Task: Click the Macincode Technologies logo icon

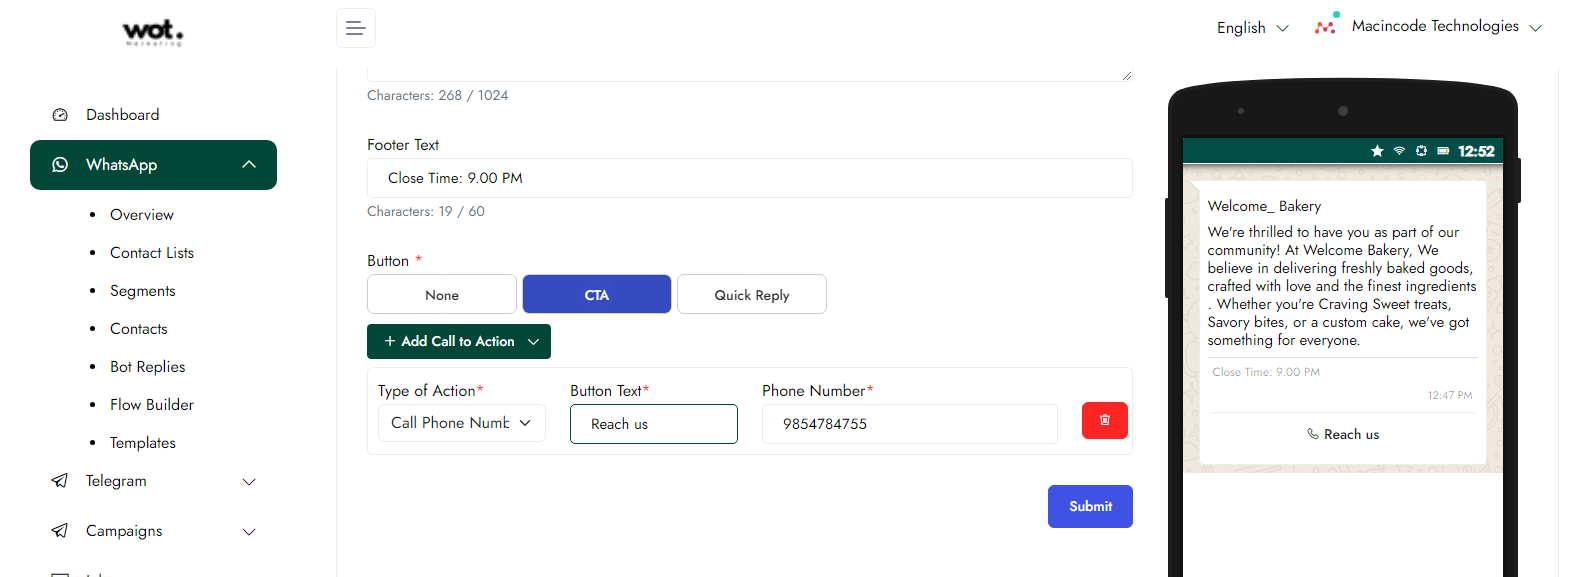Action: coord(1326,26)
